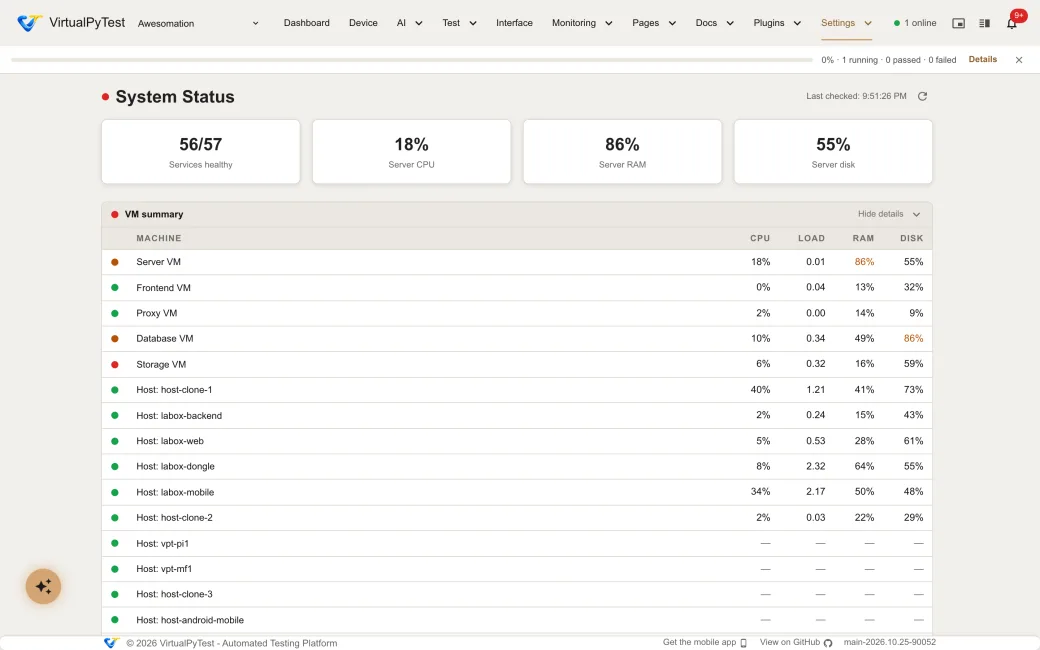Click the VM summary red status dot
The width and height of the screenshot is (1040, 650).
tap(115, 214)
